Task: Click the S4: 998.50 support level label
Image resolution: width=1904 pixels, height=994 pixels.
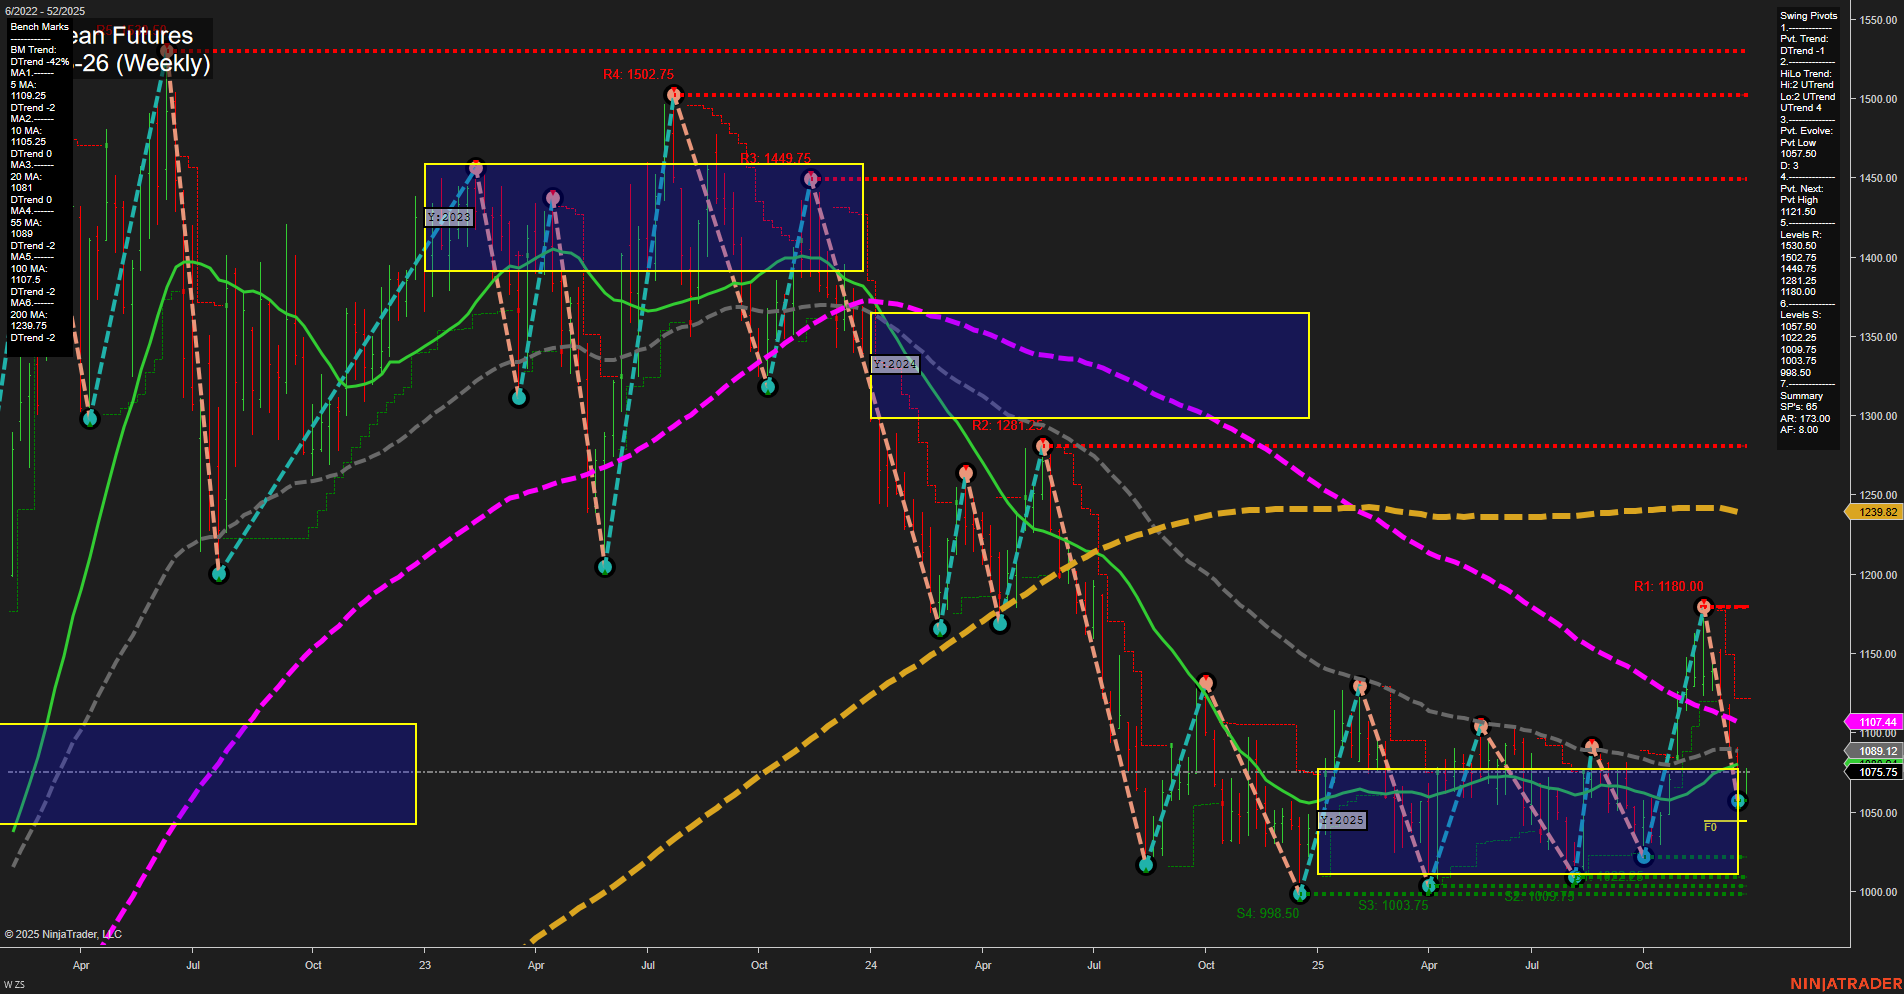Action: pos(1270,912)
